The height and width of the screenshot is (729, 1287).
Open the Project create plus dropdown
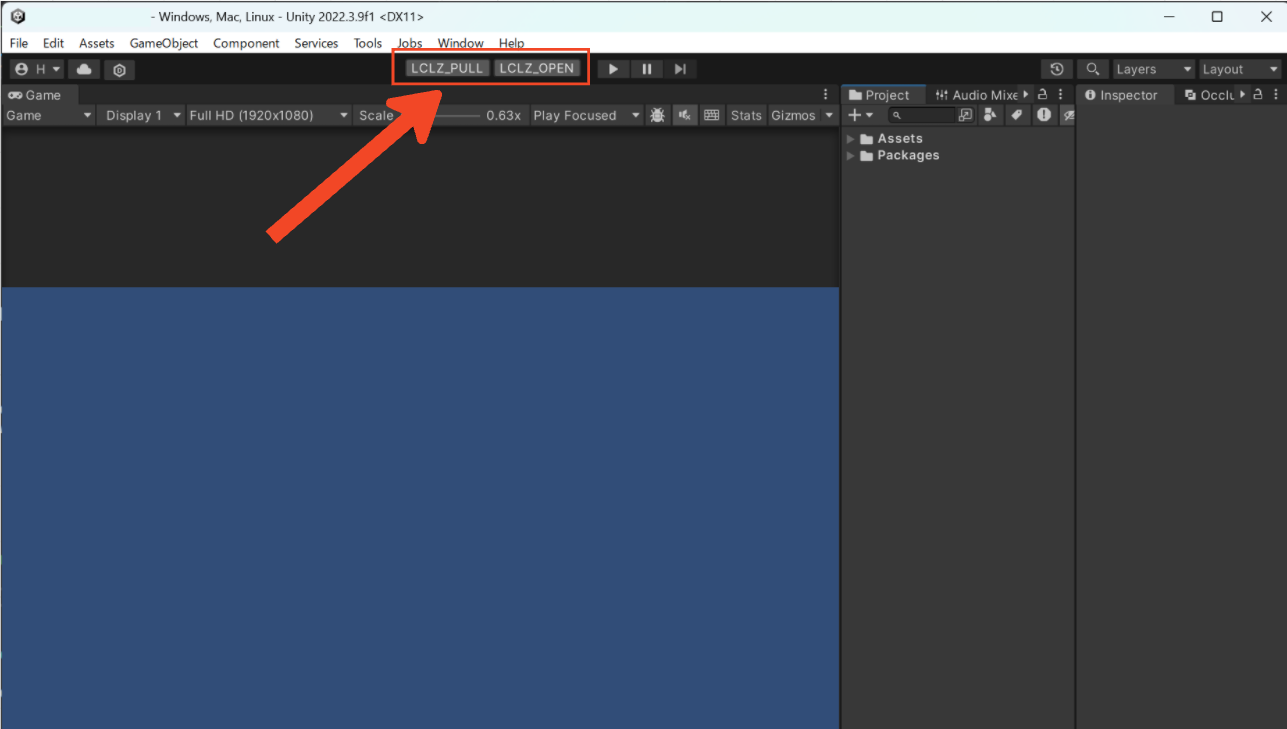861,115
